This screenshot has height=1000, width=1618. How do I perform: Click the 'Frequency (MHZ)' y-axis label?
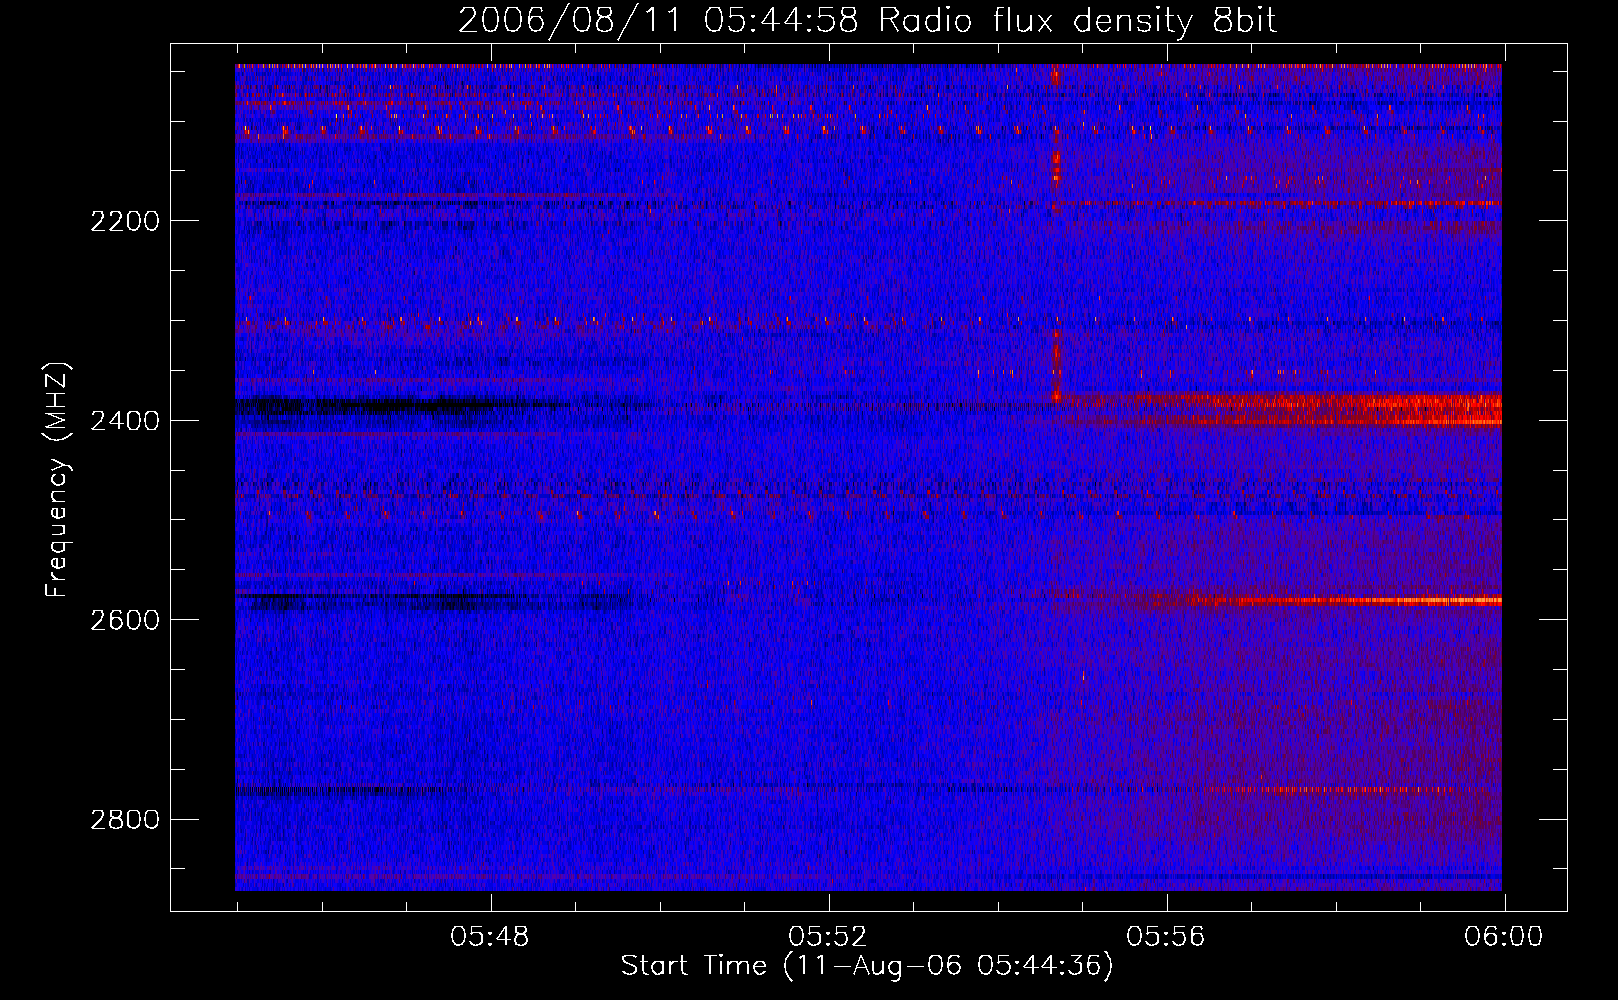(57, 480)
